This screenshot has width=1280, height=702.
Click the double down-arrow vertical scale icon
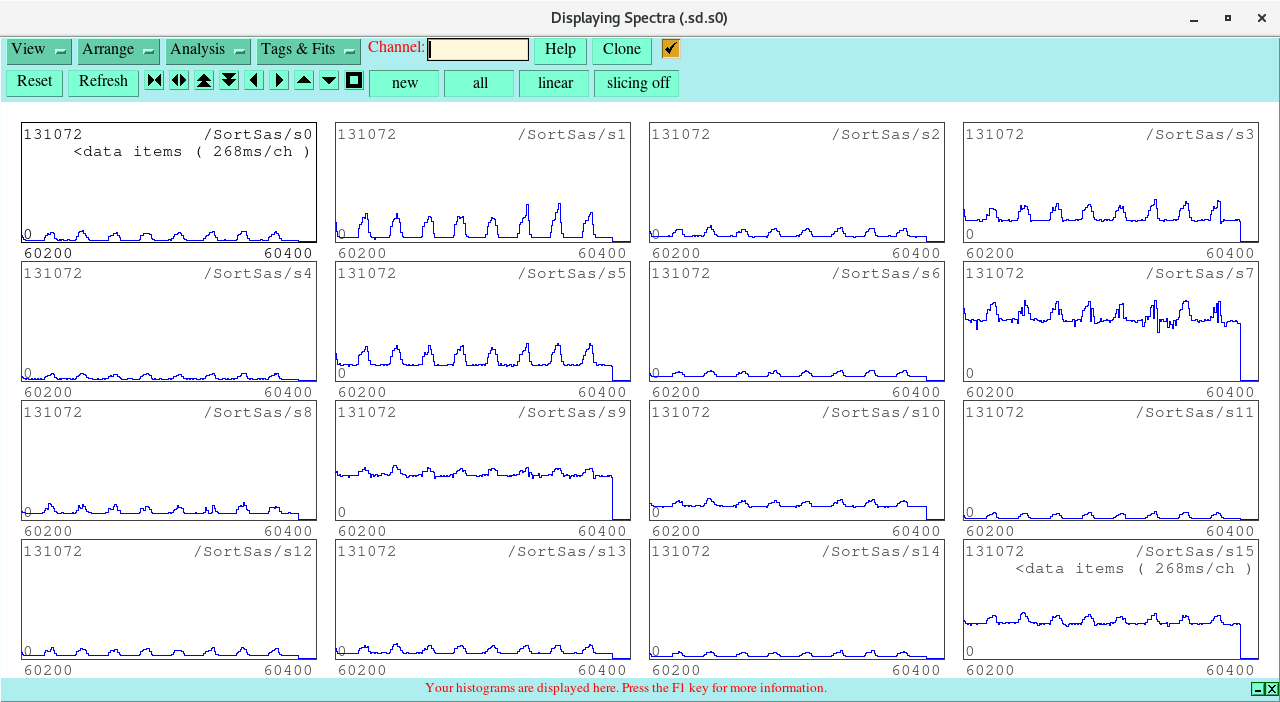229,81
